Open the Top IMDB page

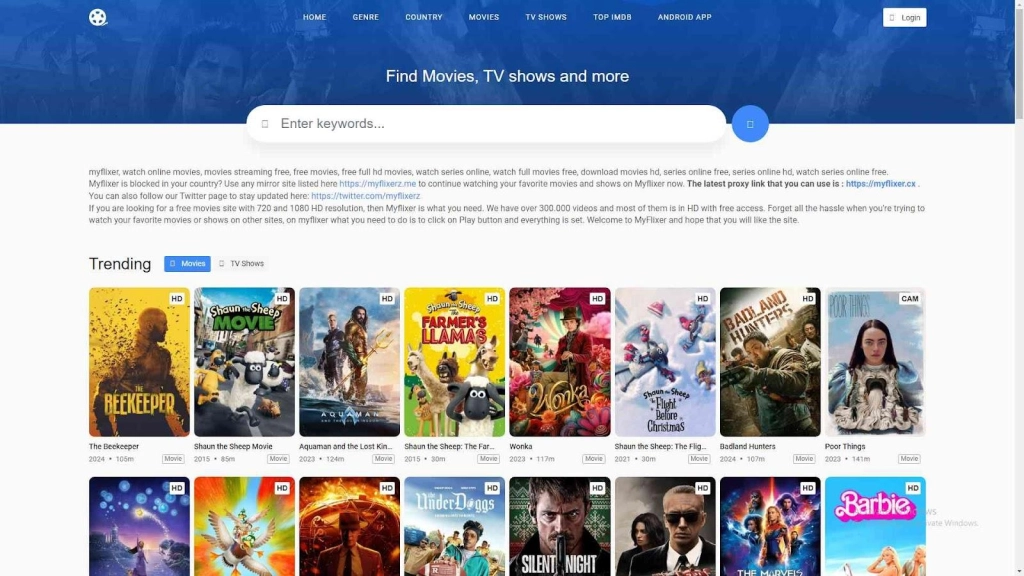click(612, 17)
